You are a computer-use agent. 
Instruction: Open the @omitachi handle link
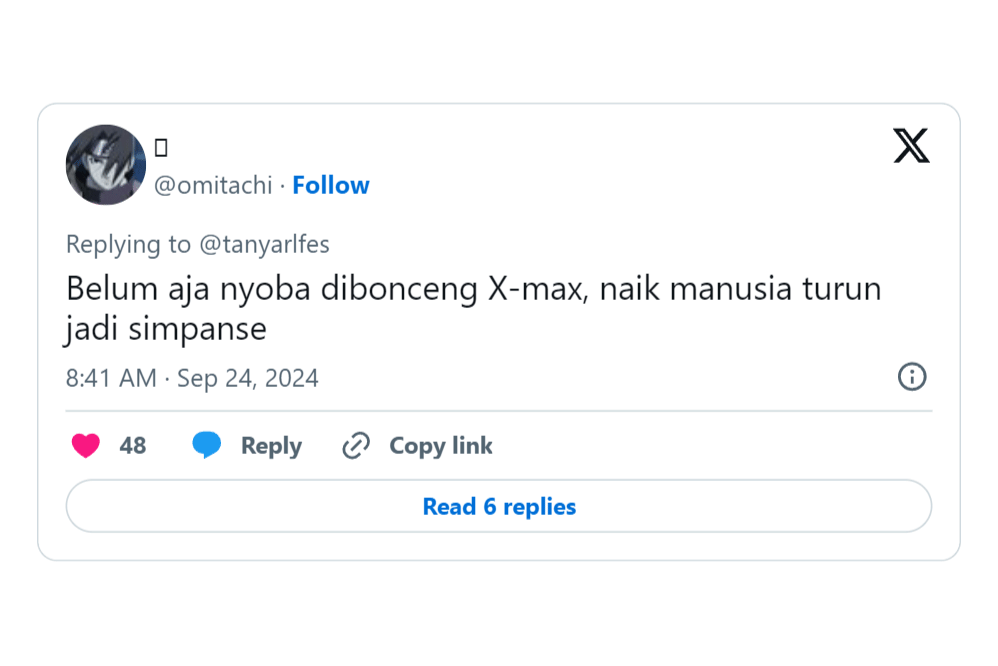click(213, 185)
